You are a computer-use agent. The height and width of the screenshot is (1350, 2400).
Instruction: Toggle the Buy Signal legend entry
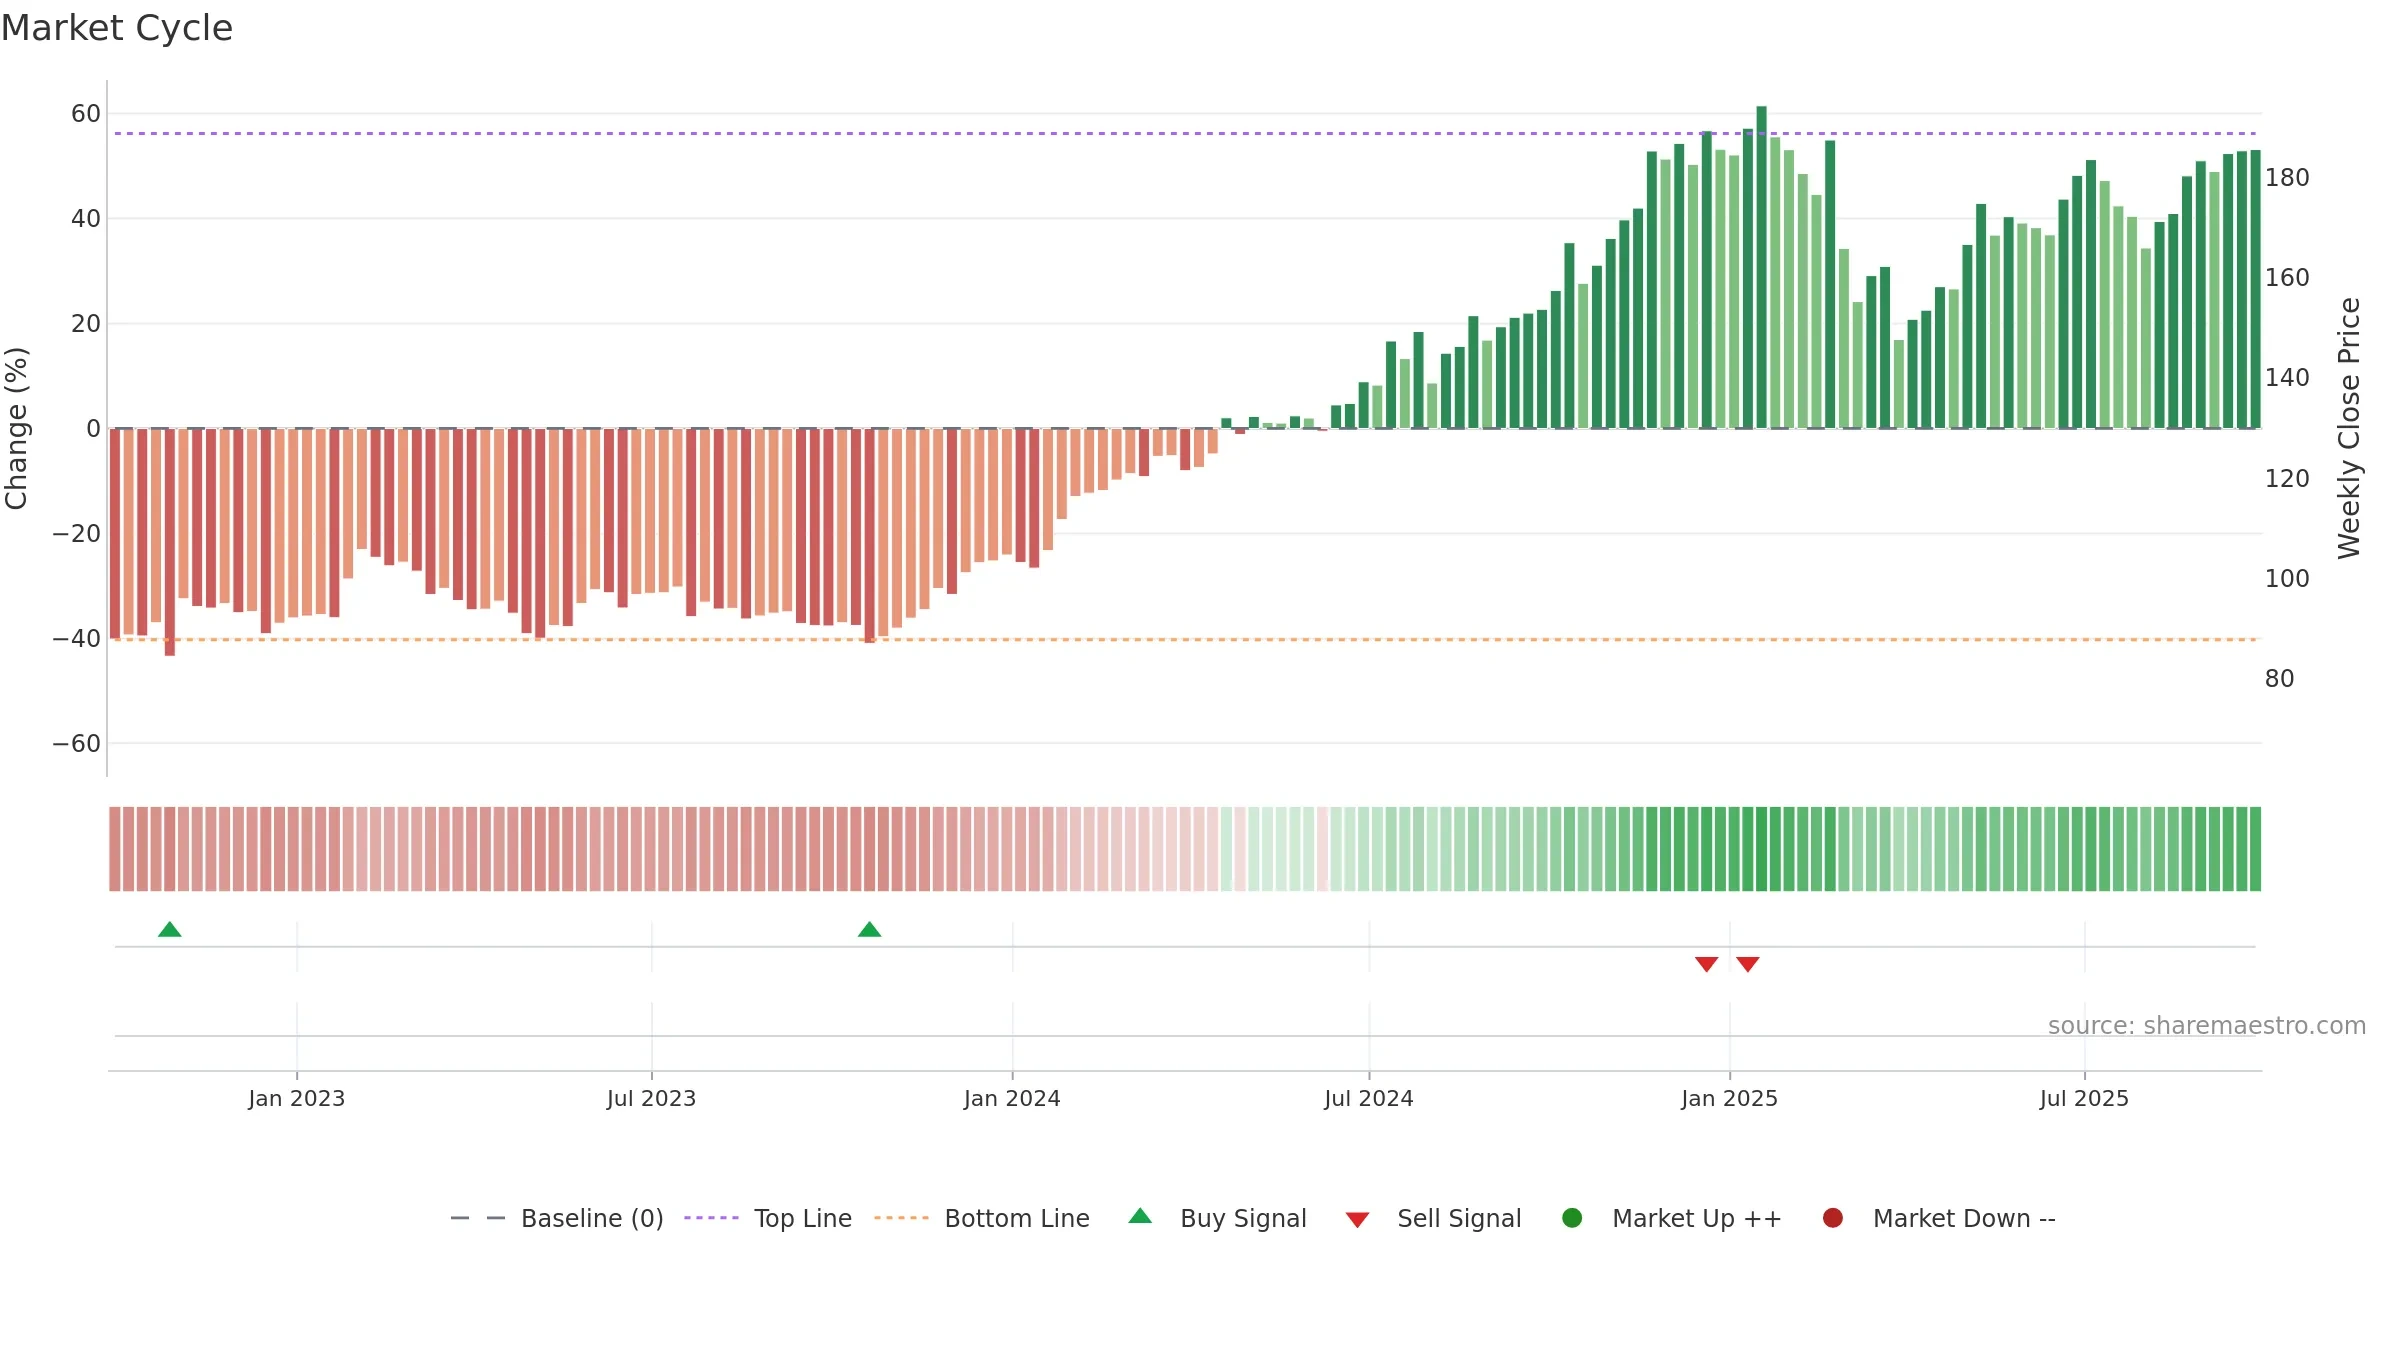[1217, 1218]
